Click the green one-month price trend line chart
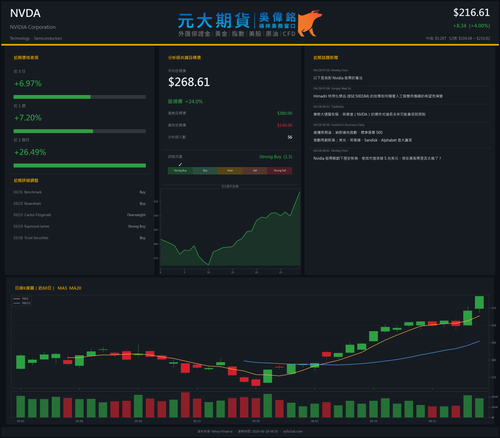The height and width of the screenshot is (438, 500). pos(230,229)
